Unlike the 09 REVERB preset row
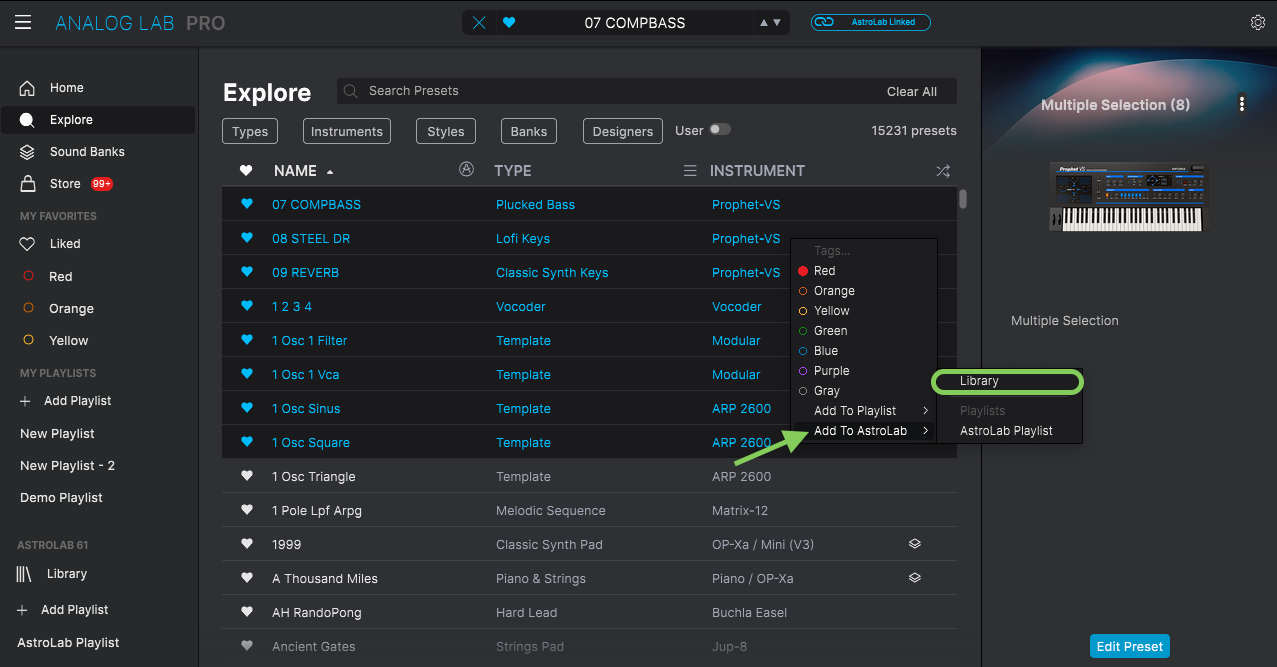 247,272
